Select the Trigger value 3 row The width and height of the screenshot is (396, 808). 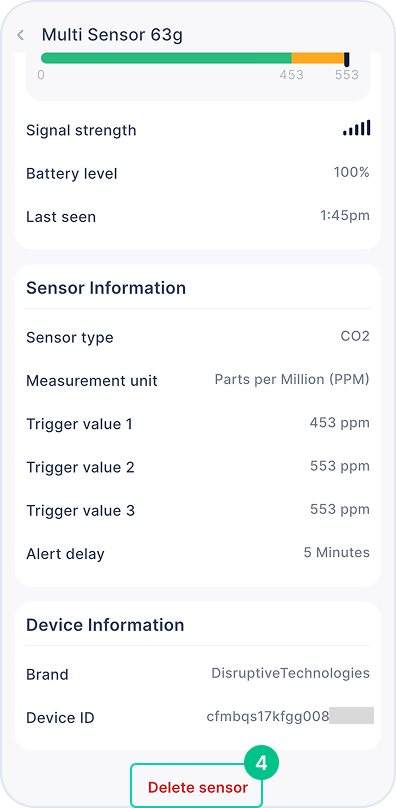(x=198, y=510)
